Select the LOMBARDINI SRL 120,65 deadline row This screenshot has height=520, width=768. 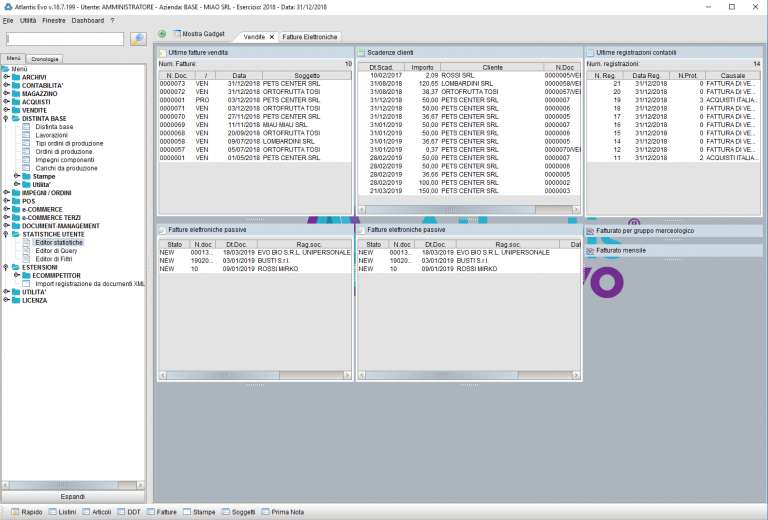469,83
